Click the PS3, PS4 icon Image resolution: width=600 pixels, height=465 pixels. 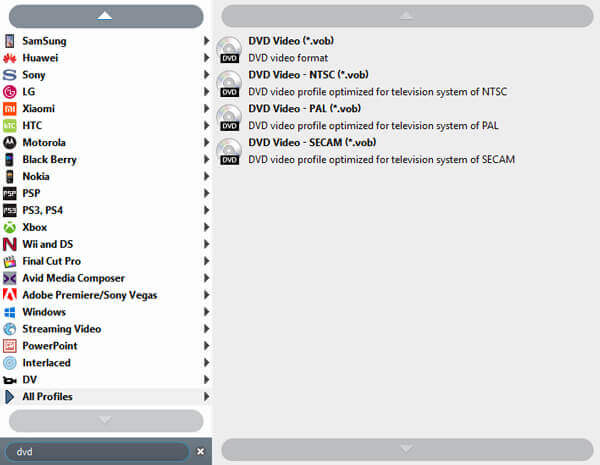pyautogui.click(x=10, y=210)
